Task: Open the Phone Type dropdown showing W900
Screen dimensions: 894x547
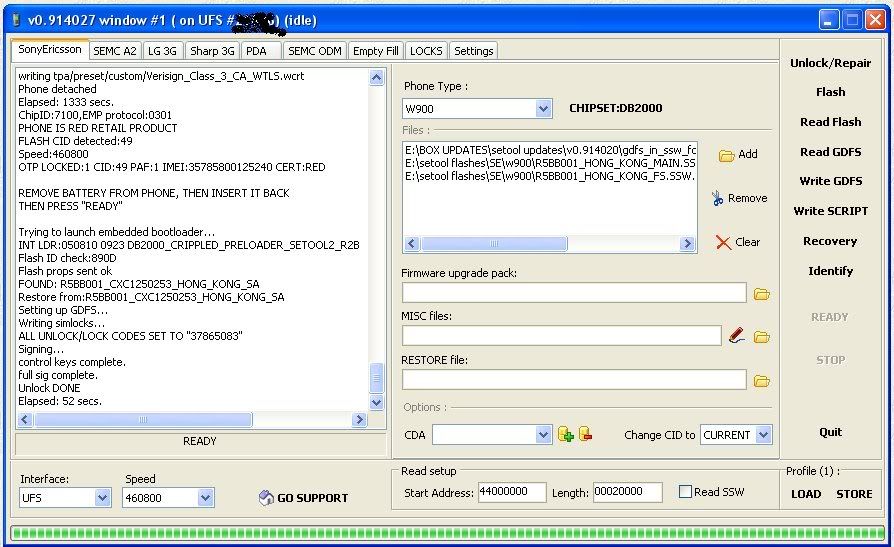Action: 543,108
